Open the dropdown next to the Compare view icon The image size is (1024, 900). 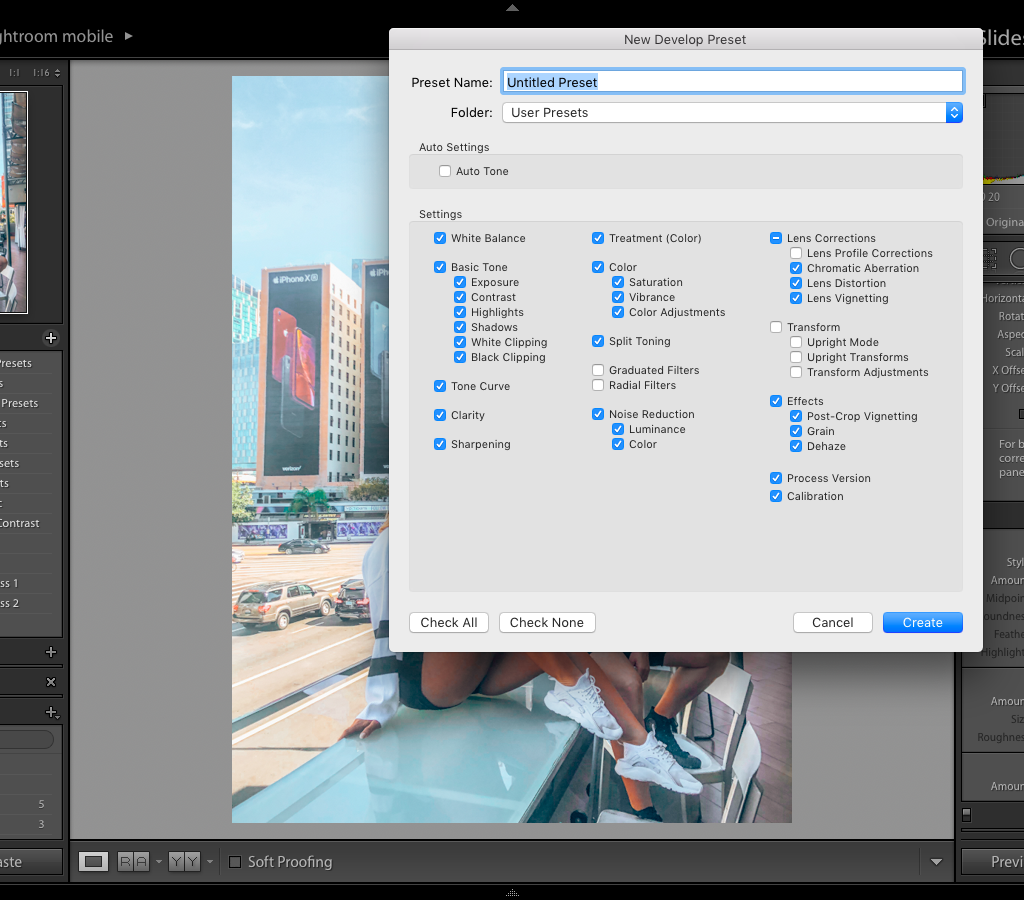coord(159,861)
